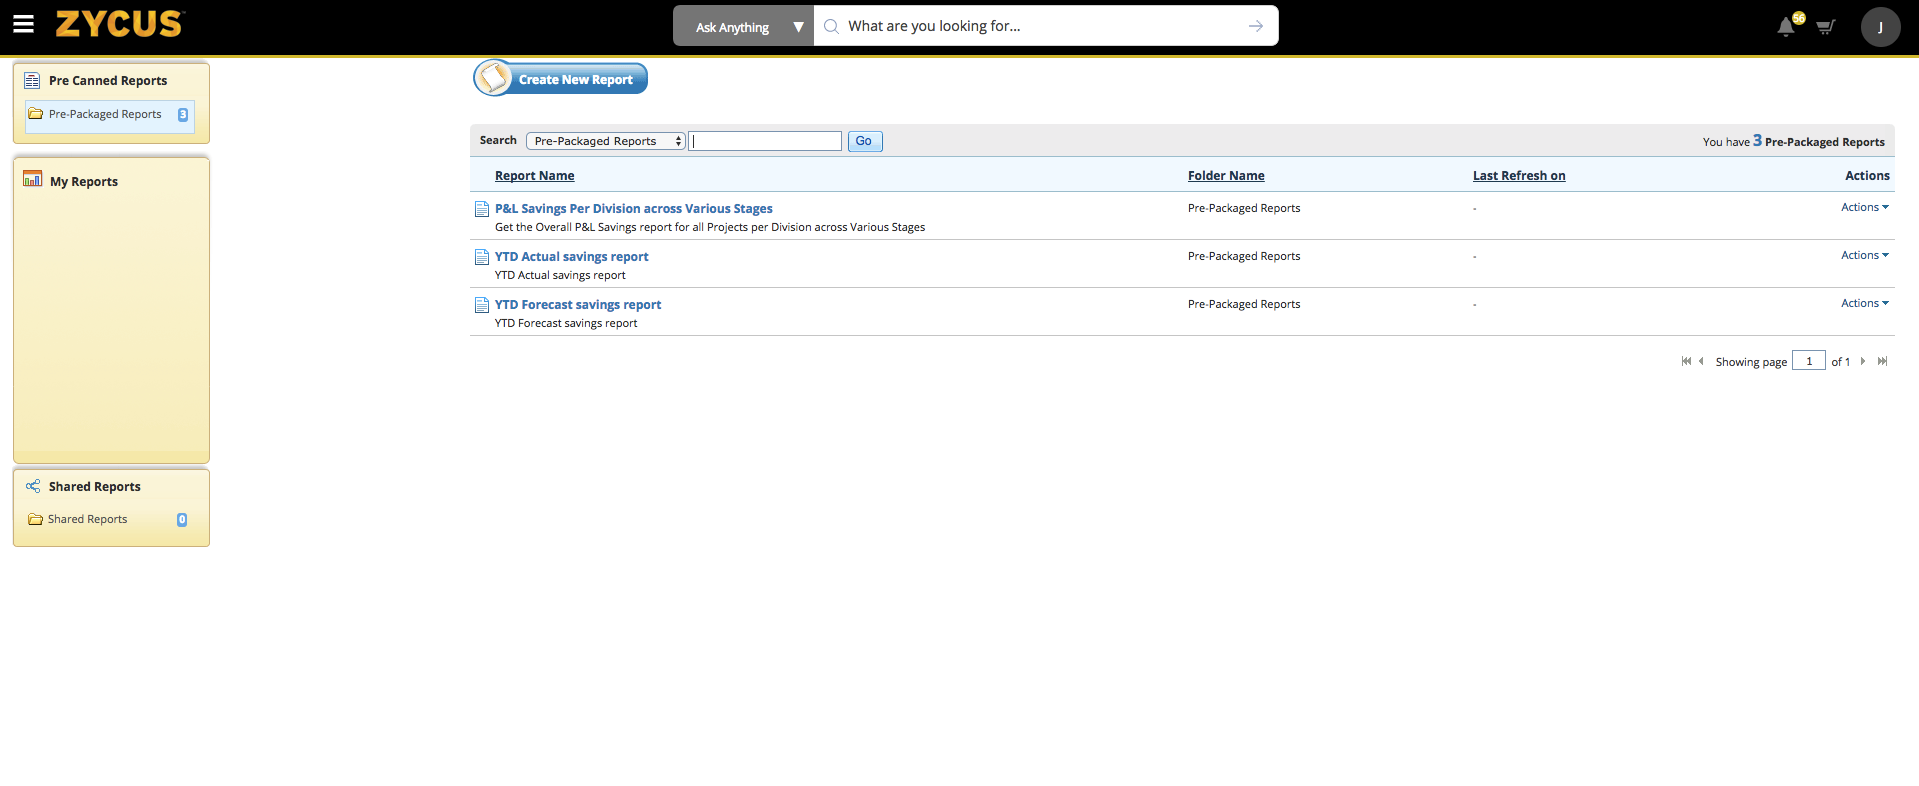Open the Pre-Packaged Reports search dropdown
This screenshot has height=786, width=1919.
[x=605, y=141]
